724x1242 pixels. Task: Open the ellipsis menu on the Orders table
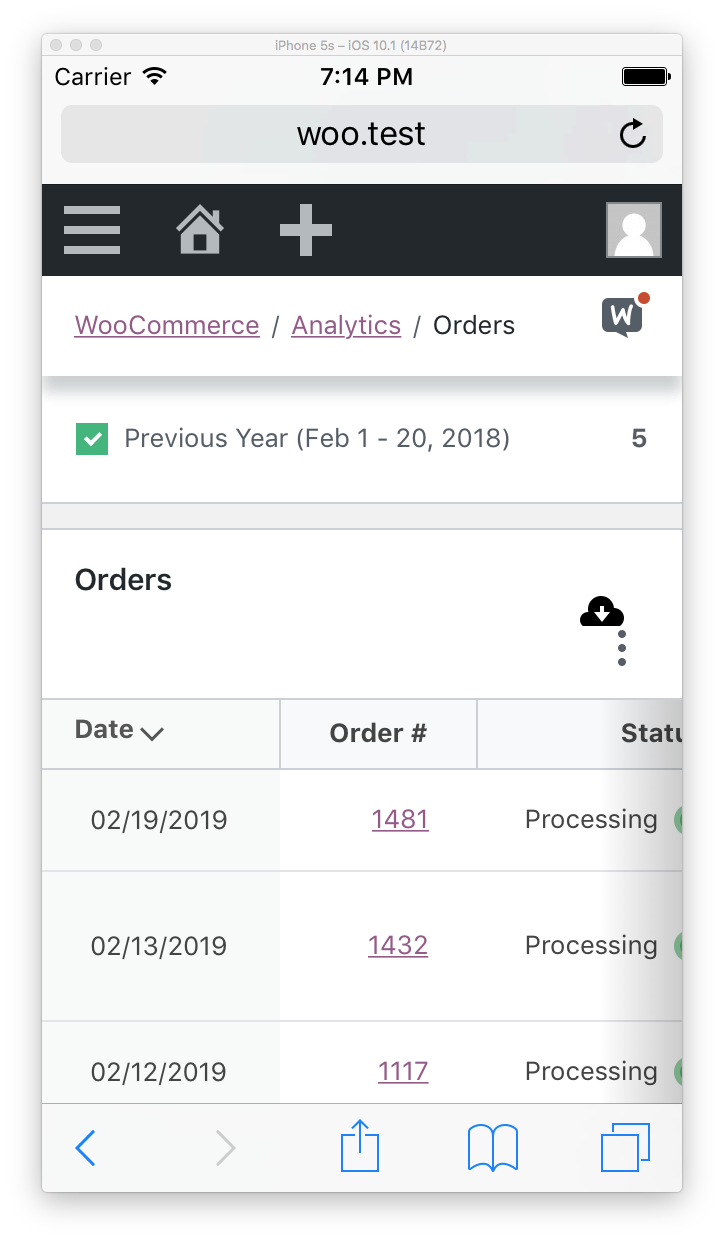[x=621, y=647]
